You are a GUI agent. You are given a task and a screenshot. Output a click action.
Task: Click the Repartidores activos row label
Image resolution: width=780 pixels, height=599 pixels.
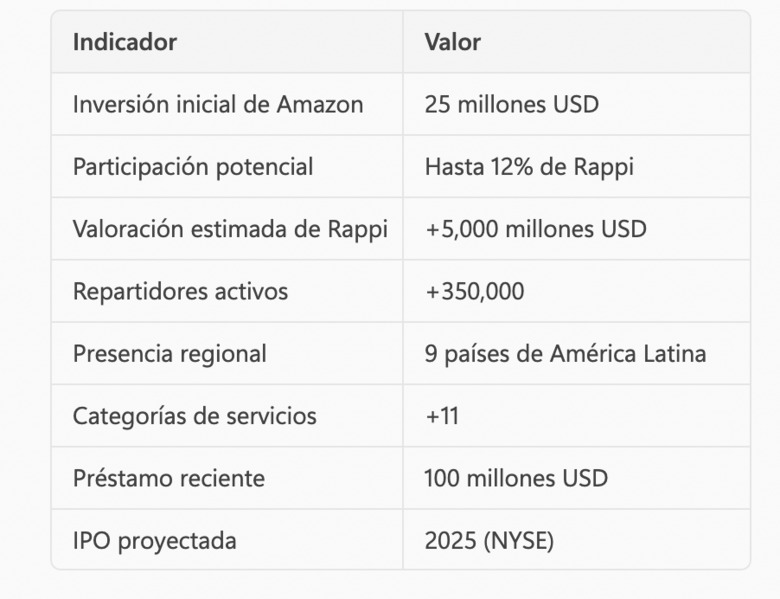181,292
